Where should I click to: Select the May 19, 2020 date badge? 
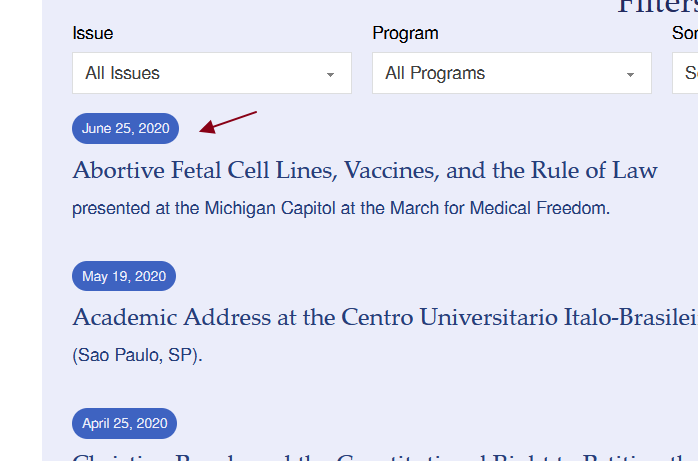[x=124, y=276]
